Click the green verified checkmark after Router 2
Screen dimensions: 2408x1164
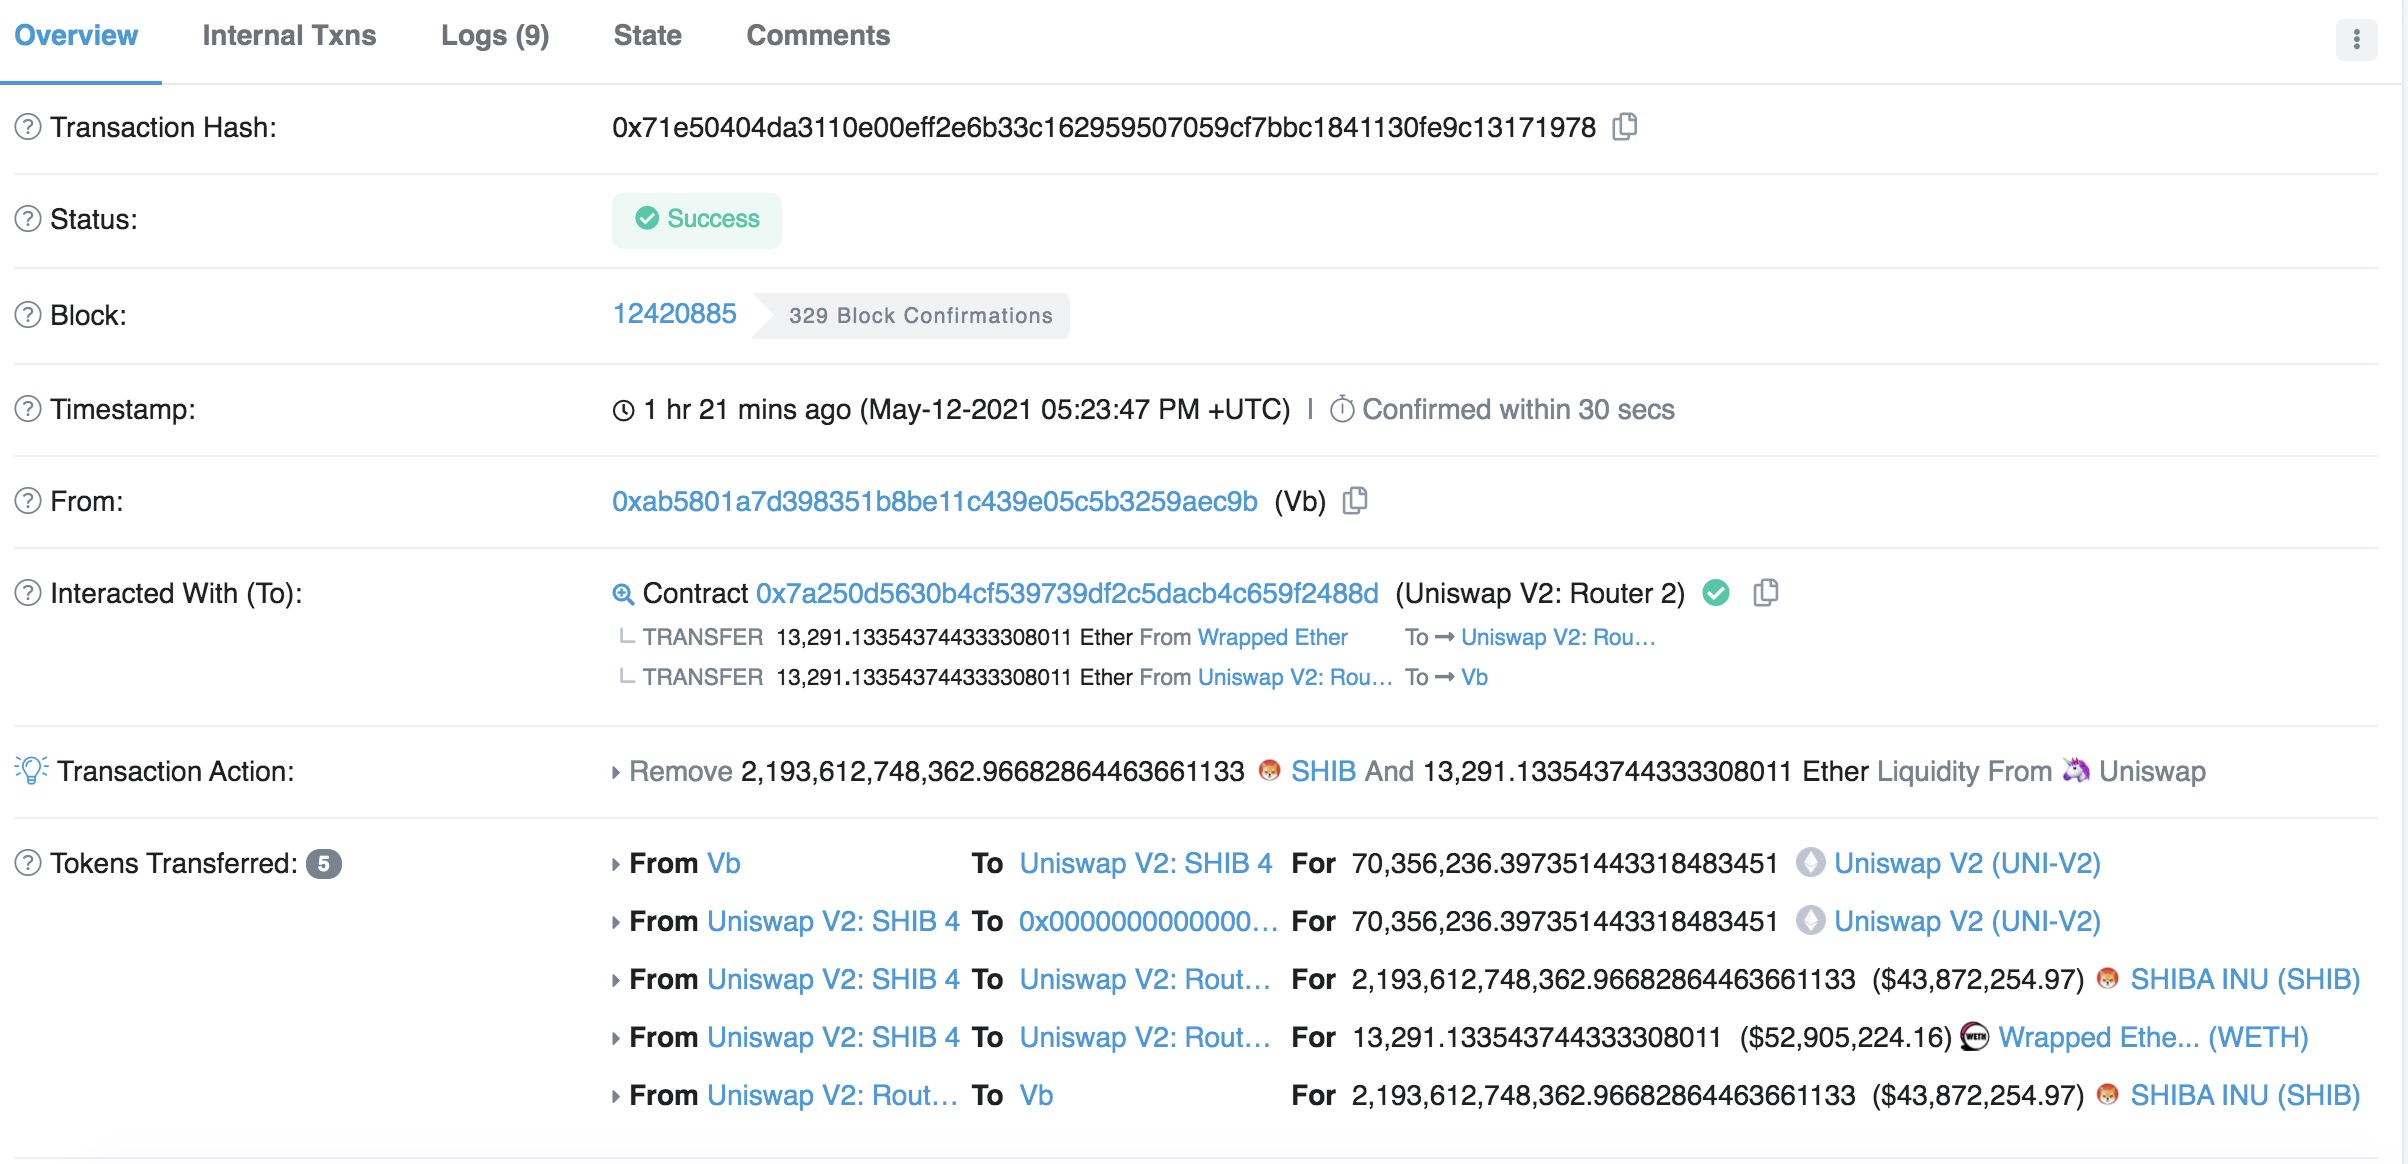tap(1716, 593)
